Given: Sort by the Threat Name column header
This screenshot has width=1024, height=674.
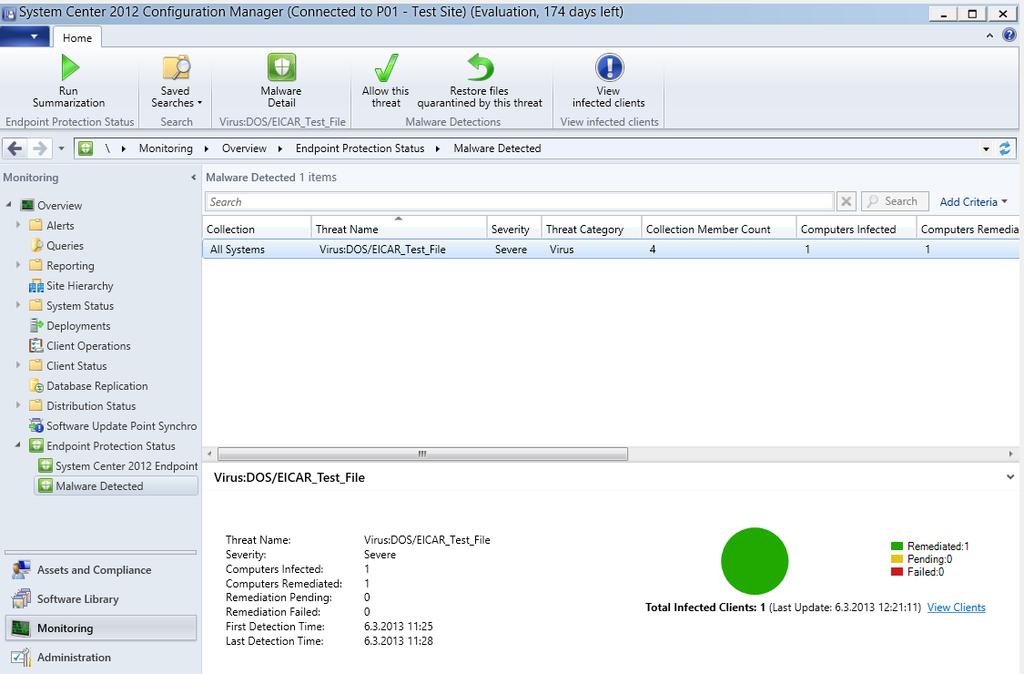Looking at the screenshot, I should coord(399,229).
